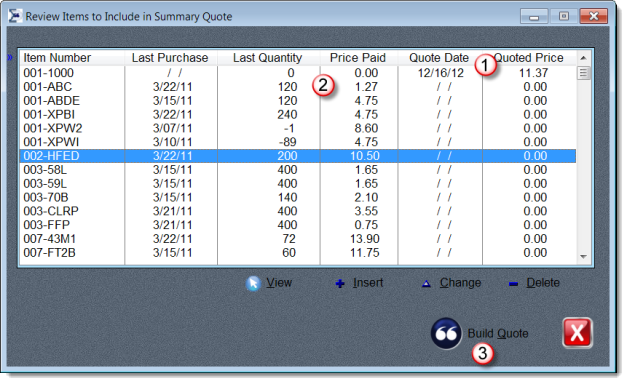This screenshot has width=627, height=384.
Task: Click the red X cancel icon
Action: coord(577,332)
